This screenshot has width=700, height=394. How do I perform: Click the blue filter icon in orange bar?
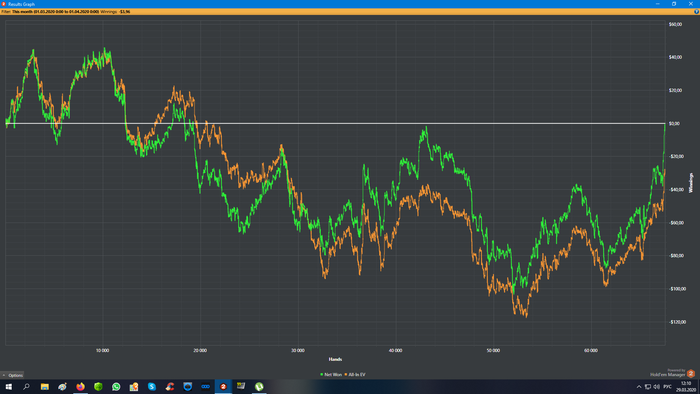click(x=696, y=12)
